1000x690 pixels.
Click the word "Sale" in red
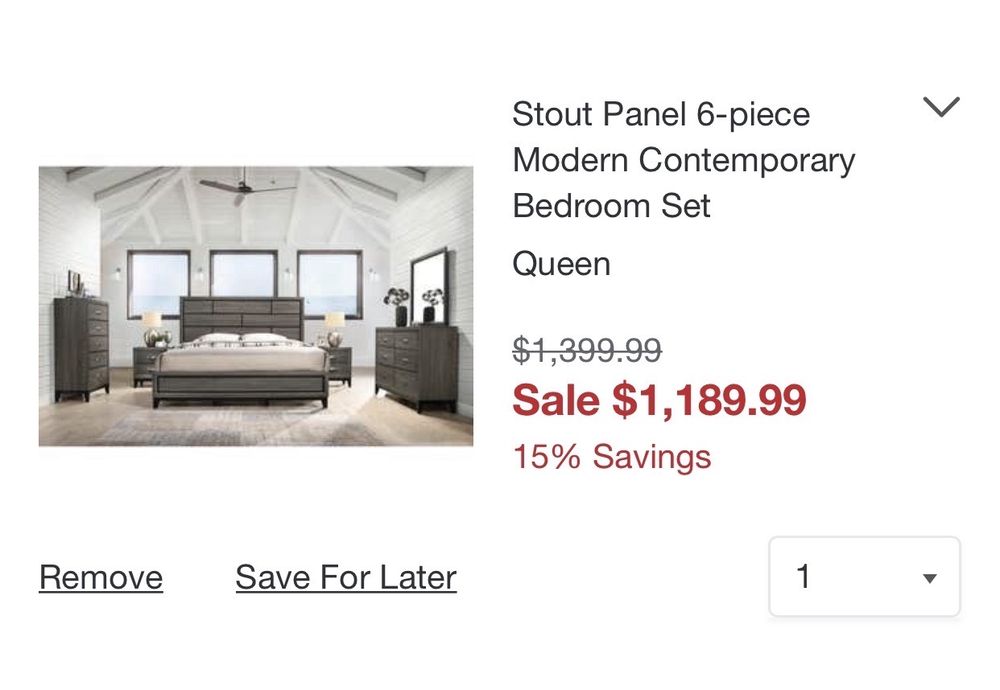pos(555,401)
